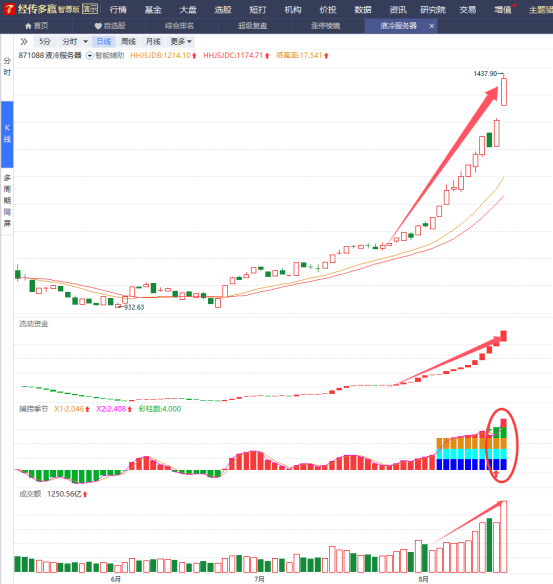Screen dimensions: 553x584
Task: Click red arrow next to HHJSJDB value
Action: tap(194, 56)
